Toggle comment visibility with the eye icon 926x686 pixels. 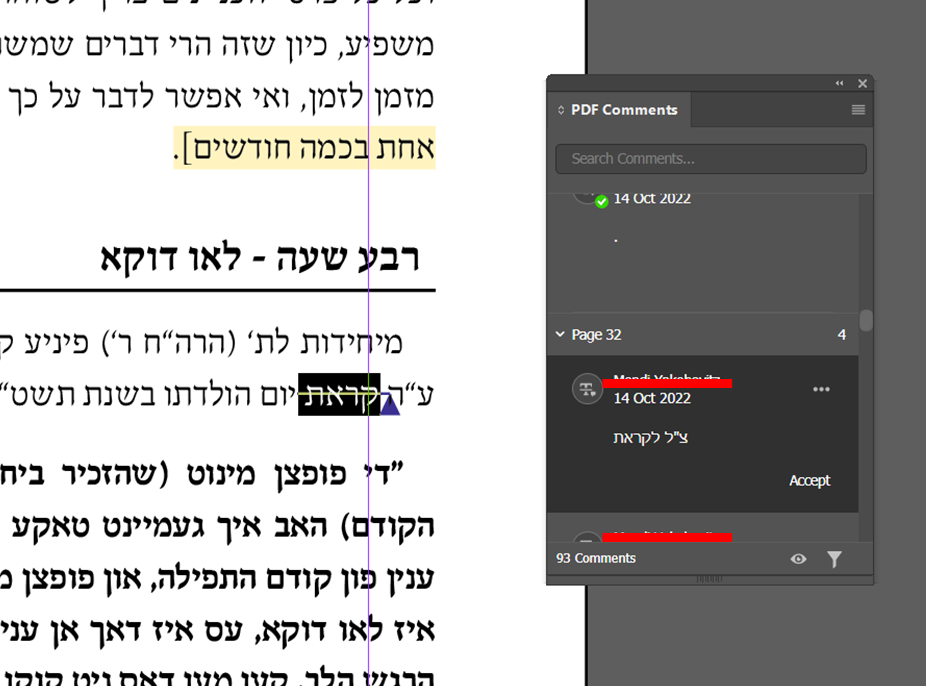798,558
